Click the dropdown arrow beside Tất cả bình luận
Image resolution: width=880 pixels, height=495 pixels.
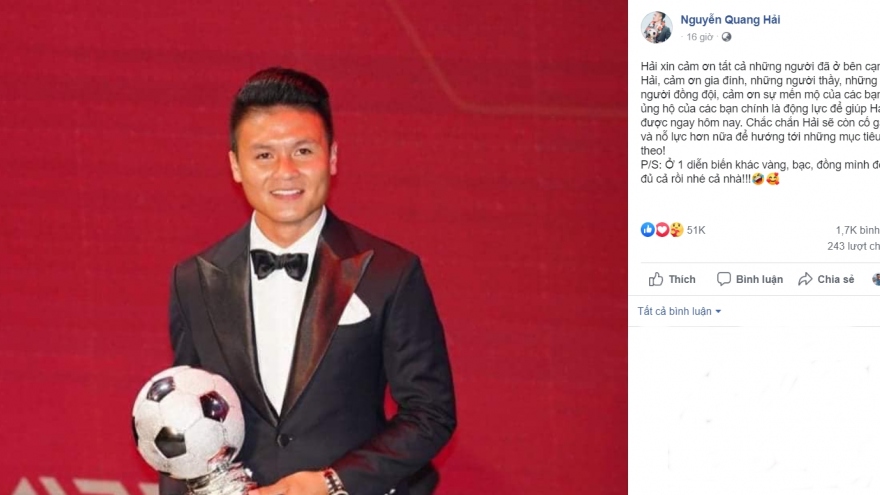tap(718, 311)
